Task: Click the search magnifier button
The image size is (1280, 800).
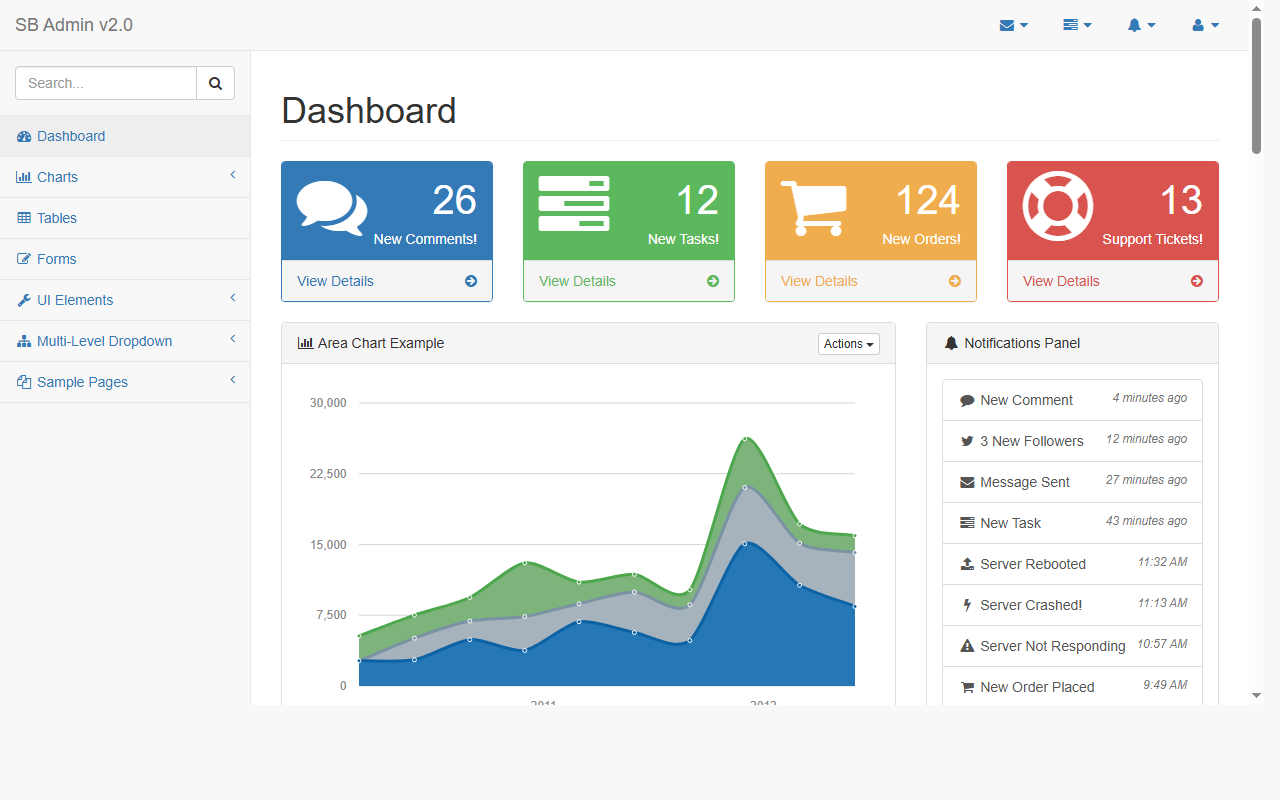Action: [215, 83]
